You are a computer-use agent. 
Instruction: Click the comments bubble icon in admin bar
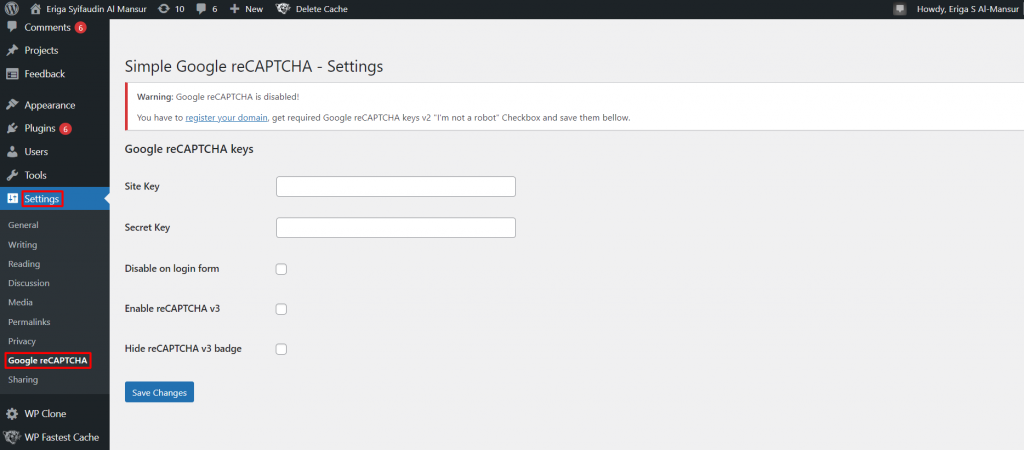[200, 8]
